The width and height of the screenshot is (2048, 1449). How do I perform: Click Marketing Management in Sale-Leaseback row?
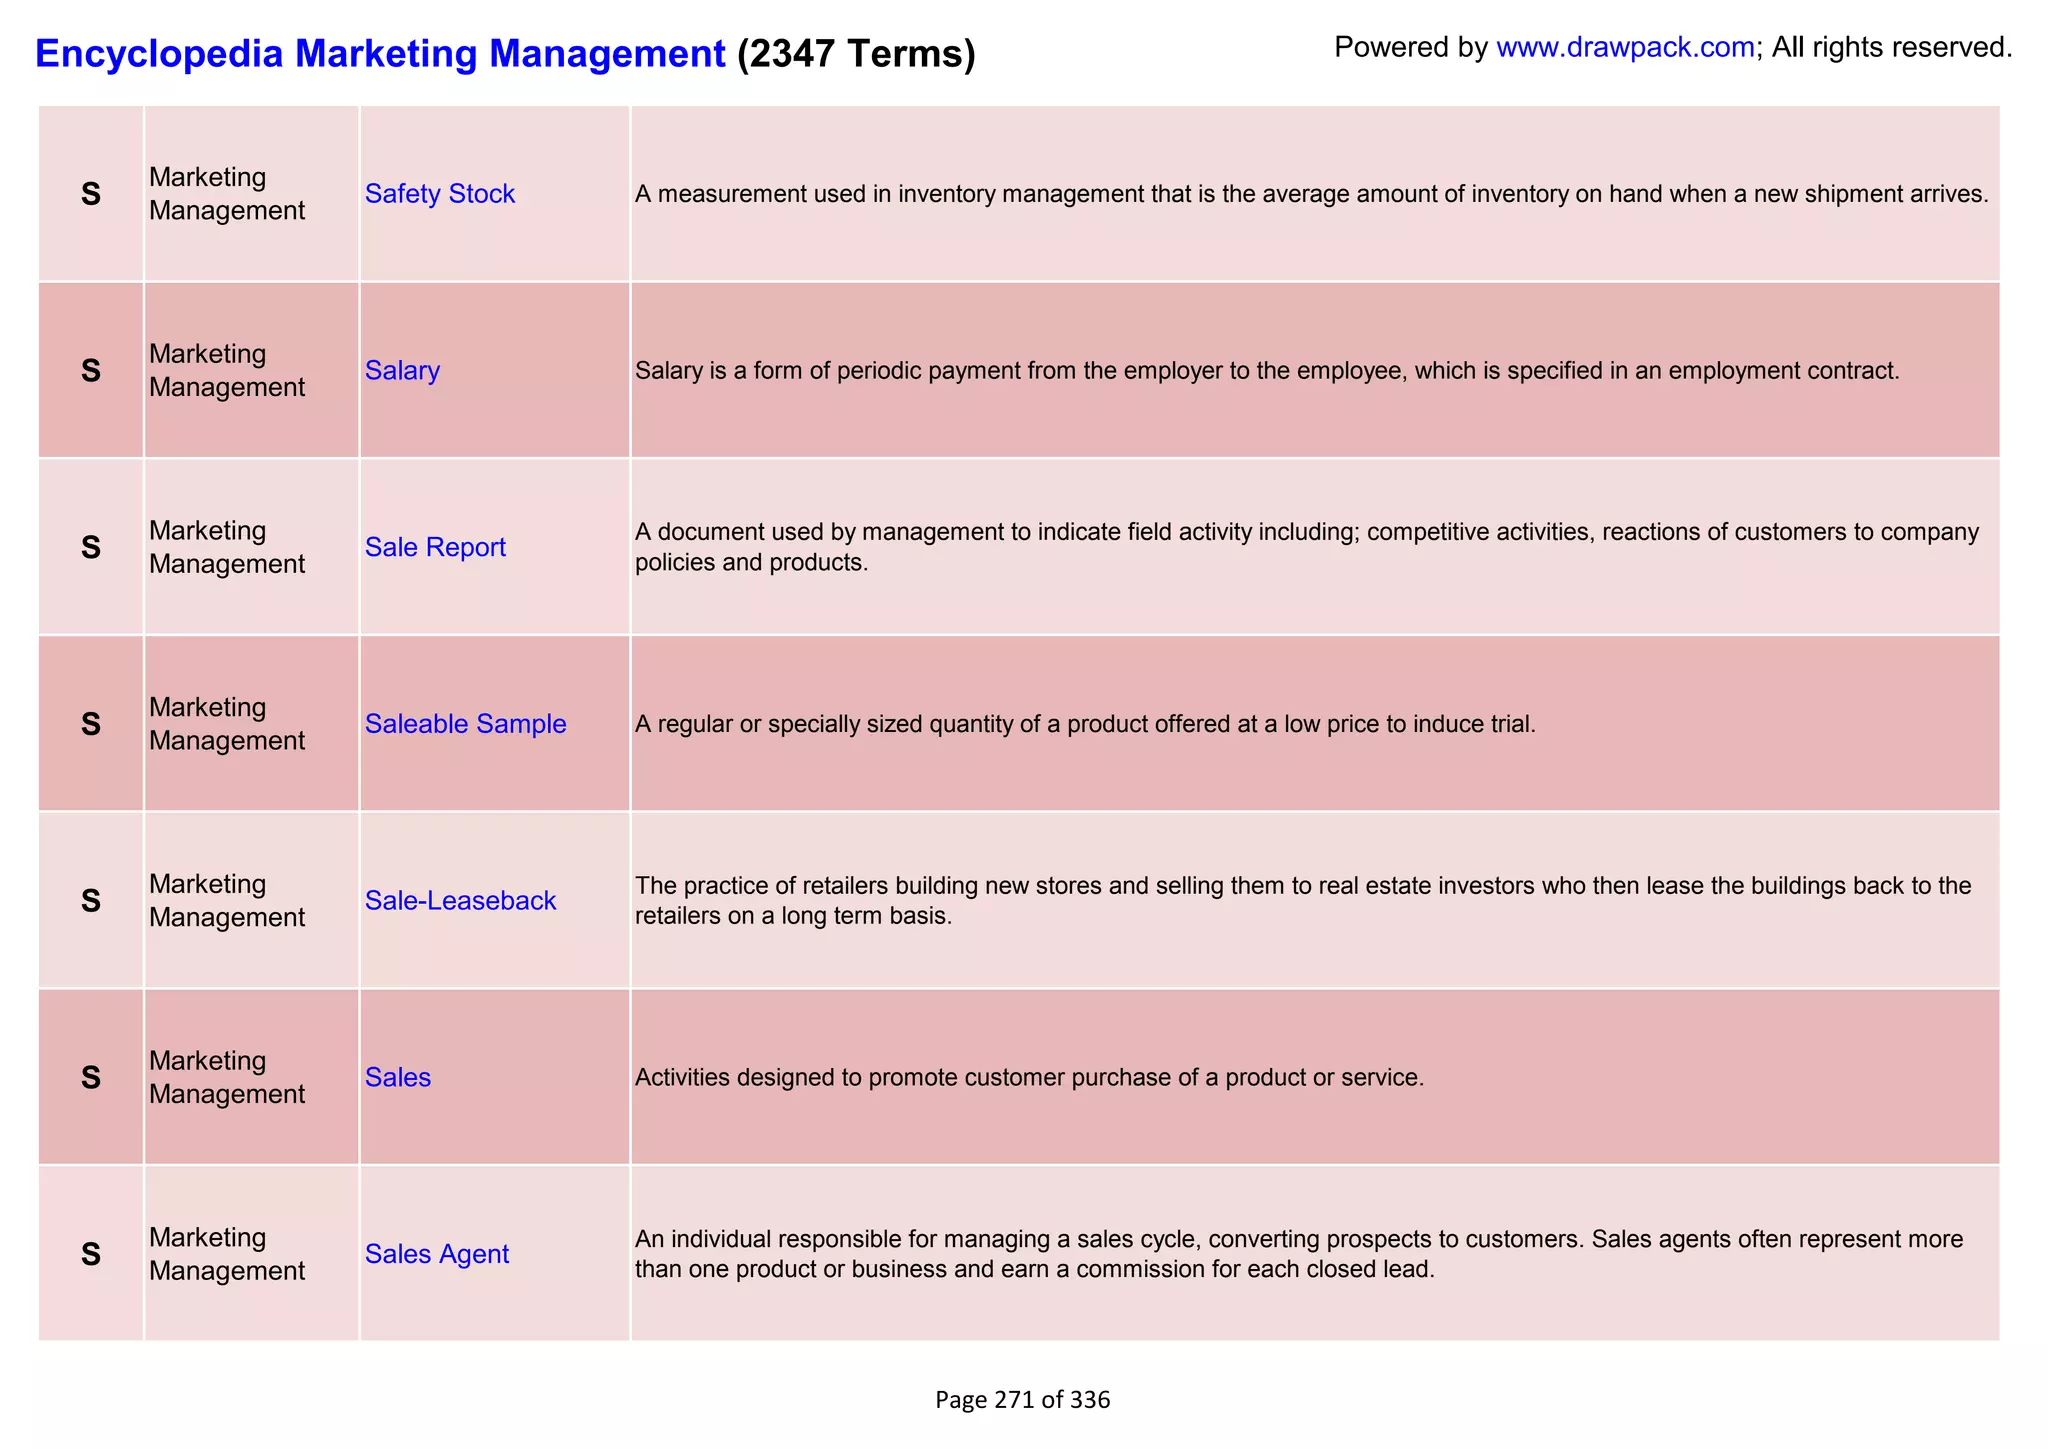click(227, 900)
